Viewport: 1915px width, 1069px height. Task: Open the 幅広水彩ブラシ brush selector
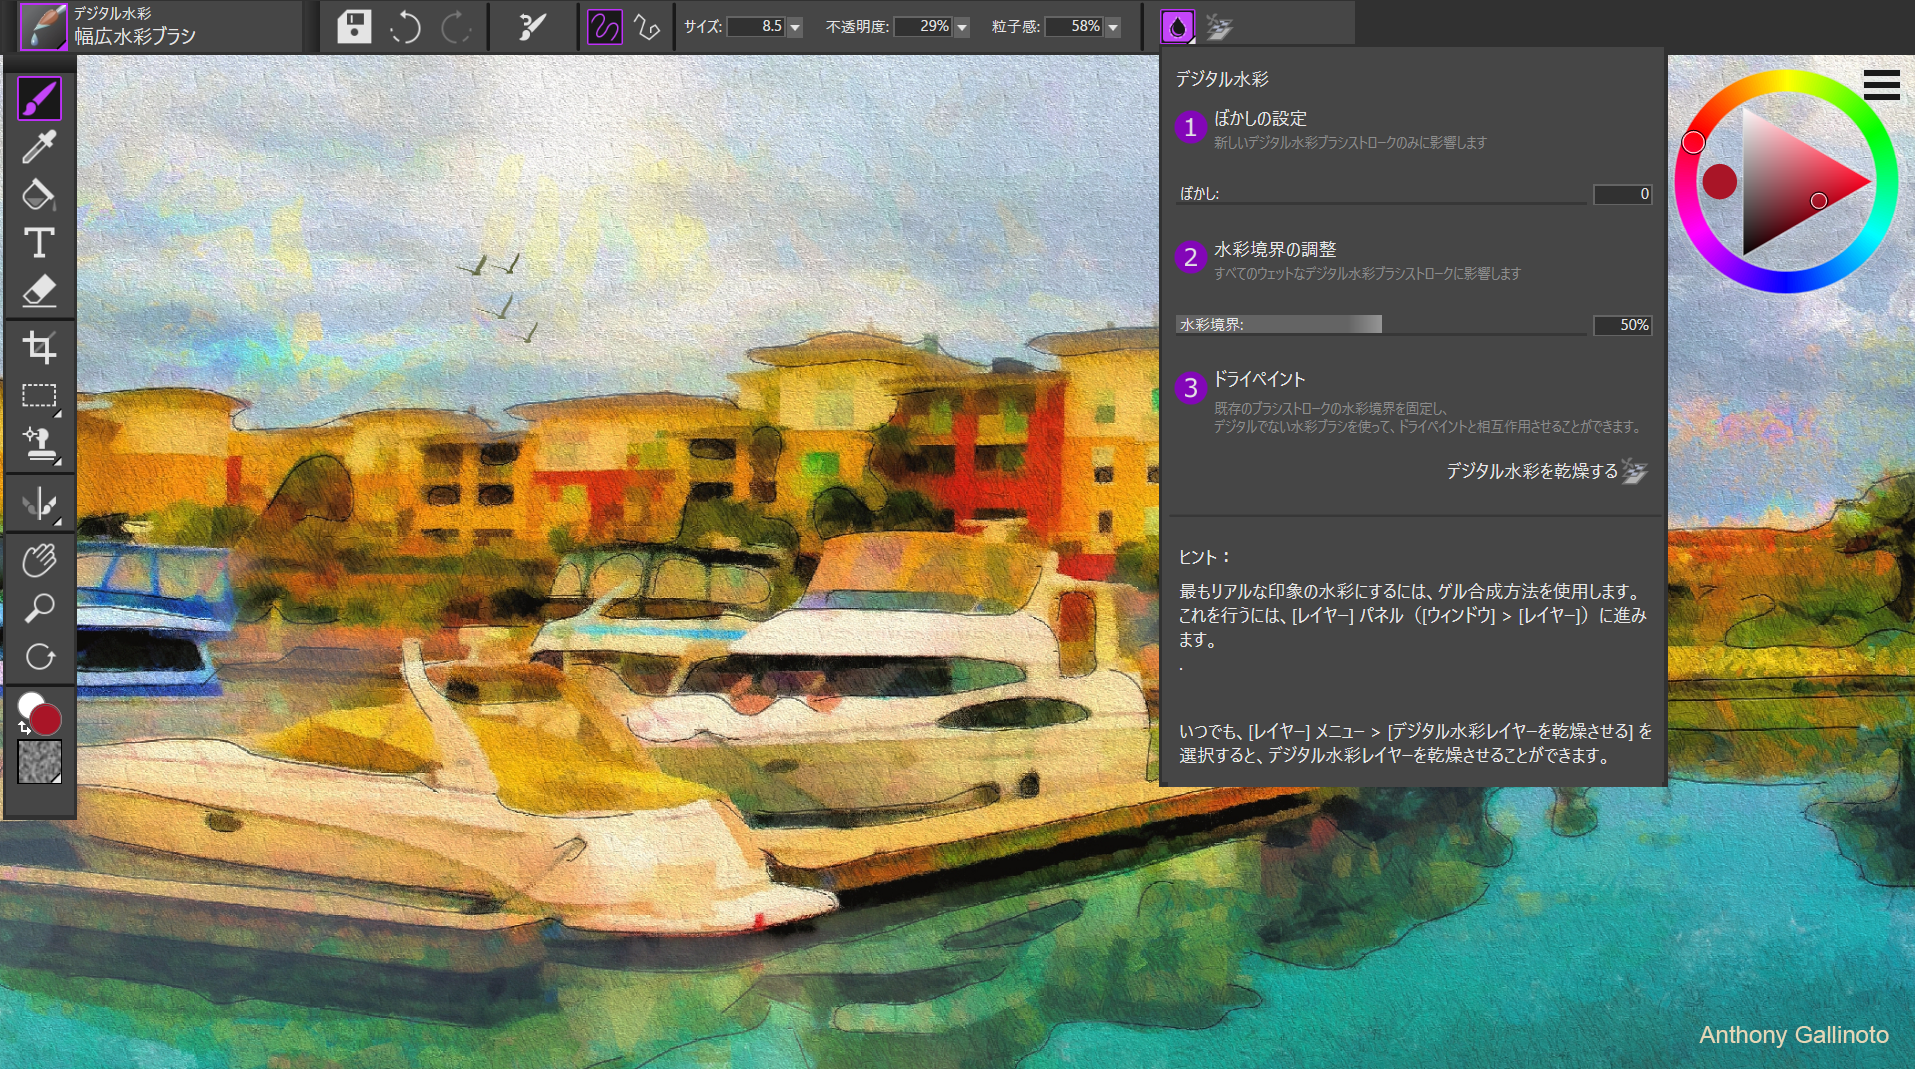[135, 27]
